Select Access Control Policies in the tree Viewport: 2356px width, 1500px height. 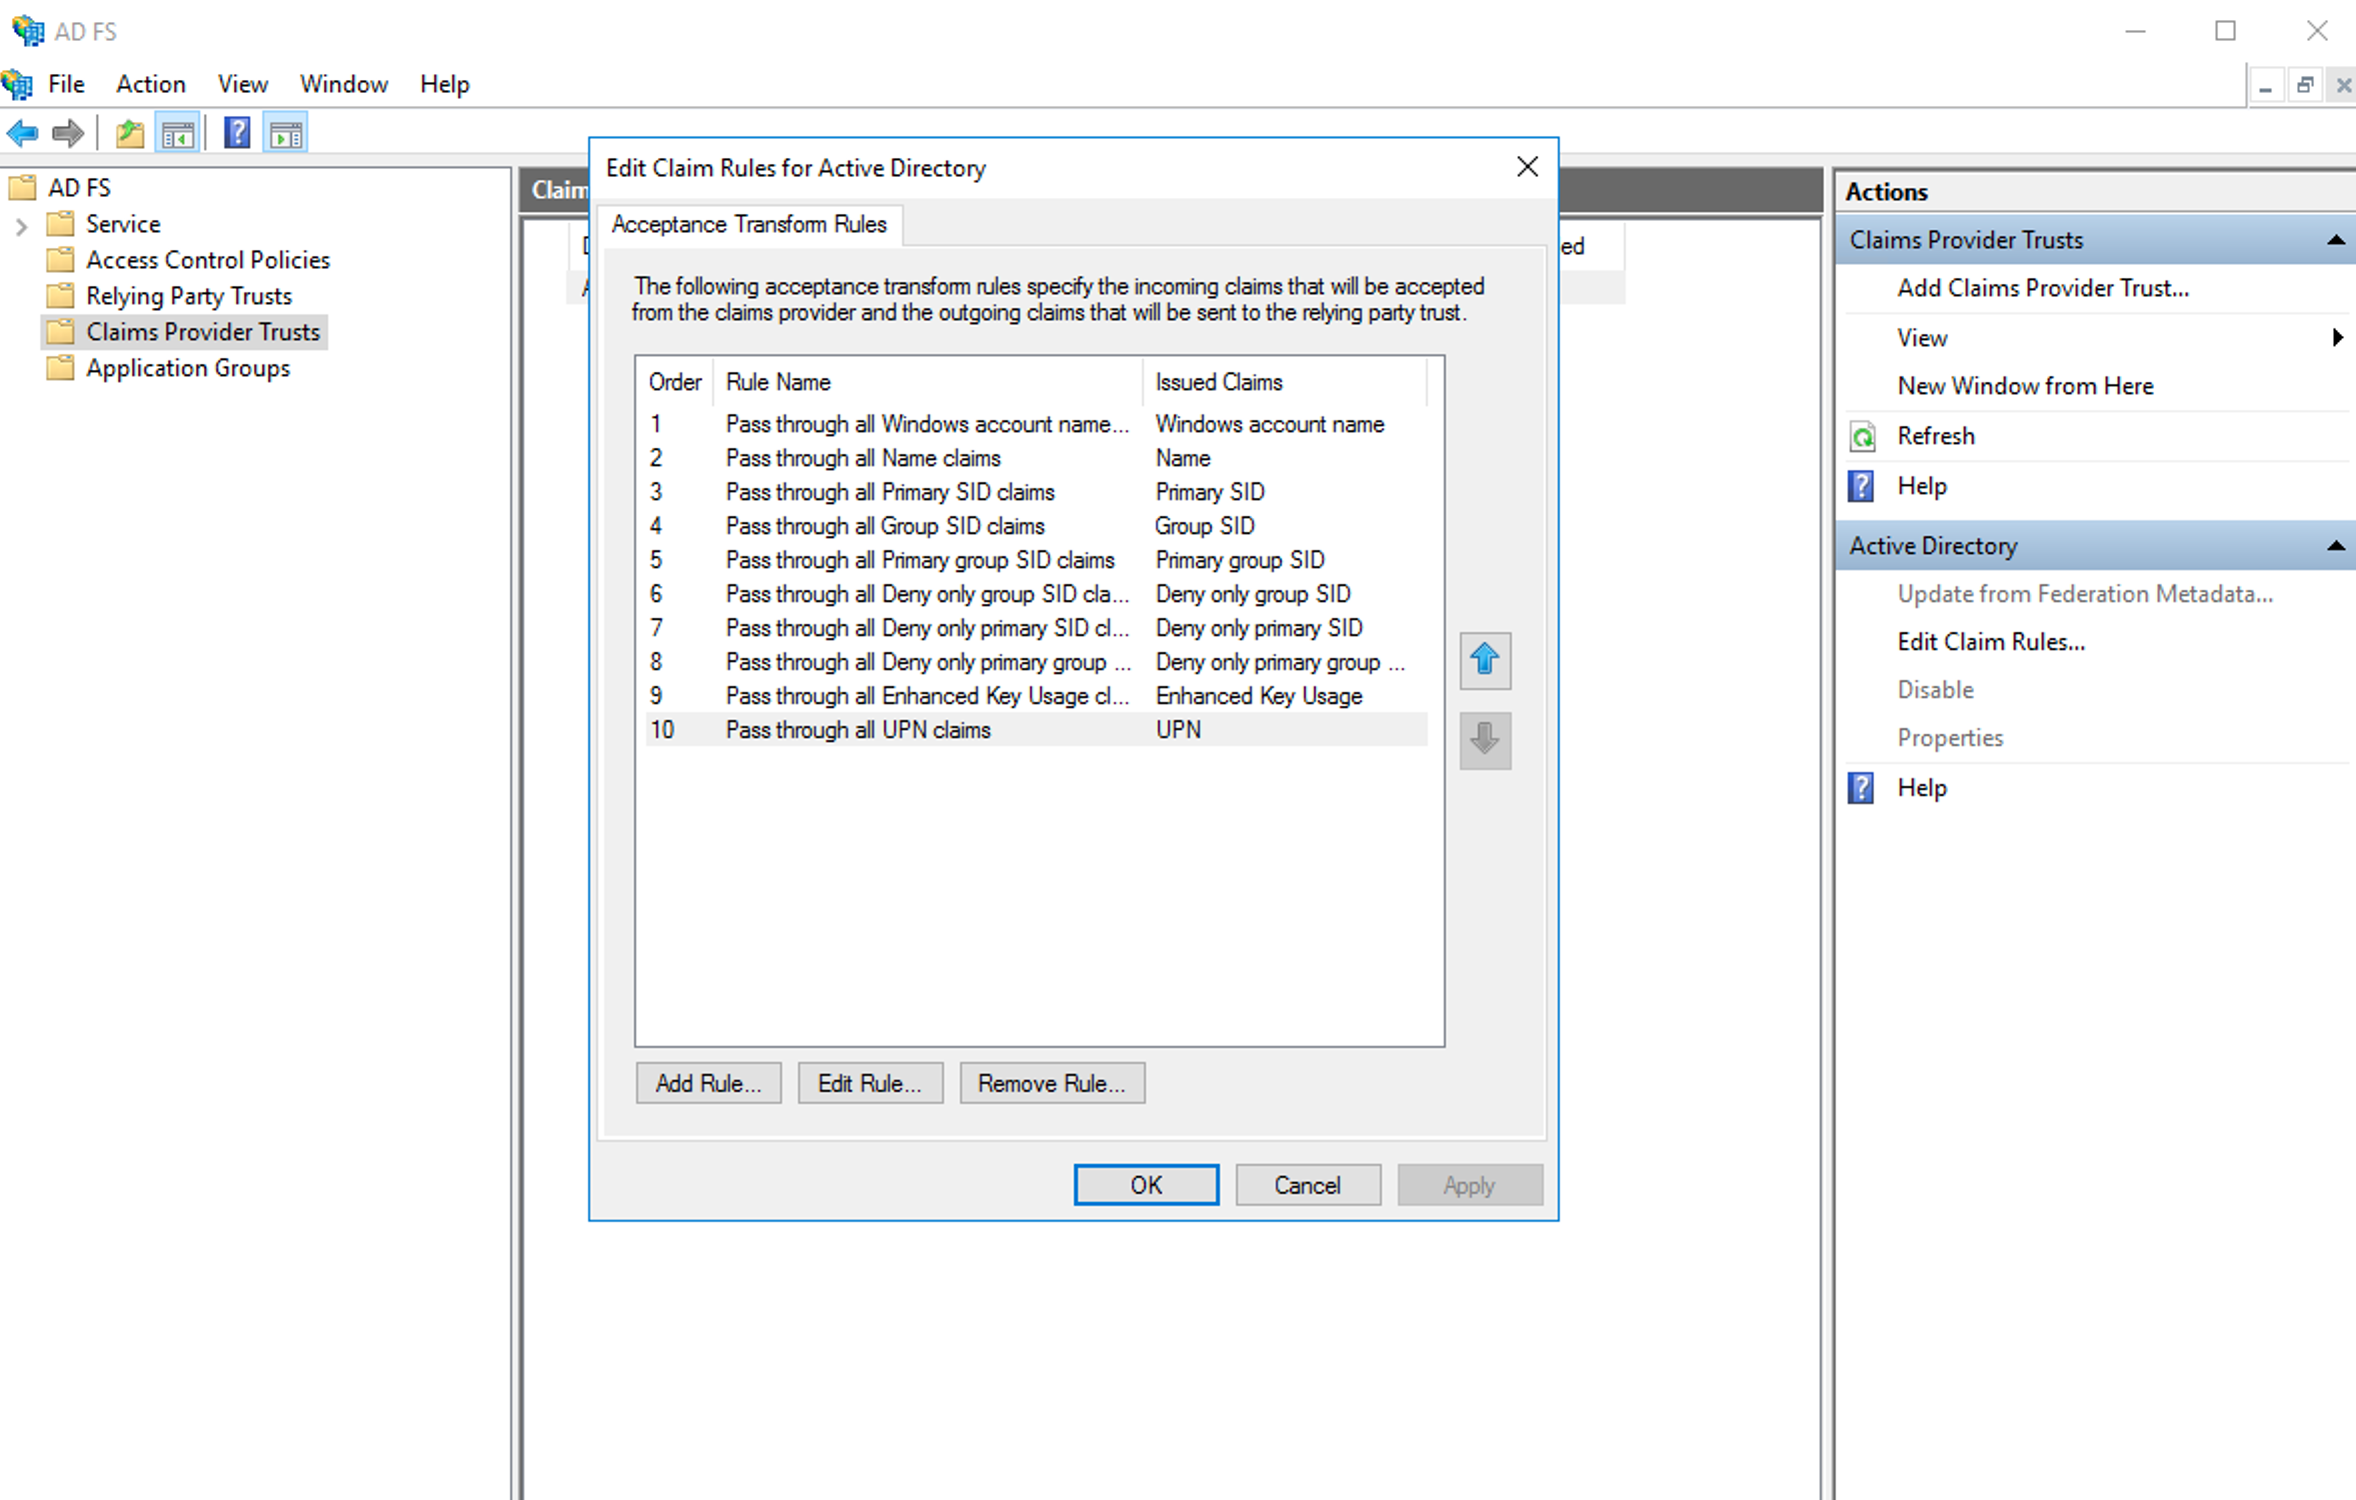pyautogui.click(x=208, y=260)
